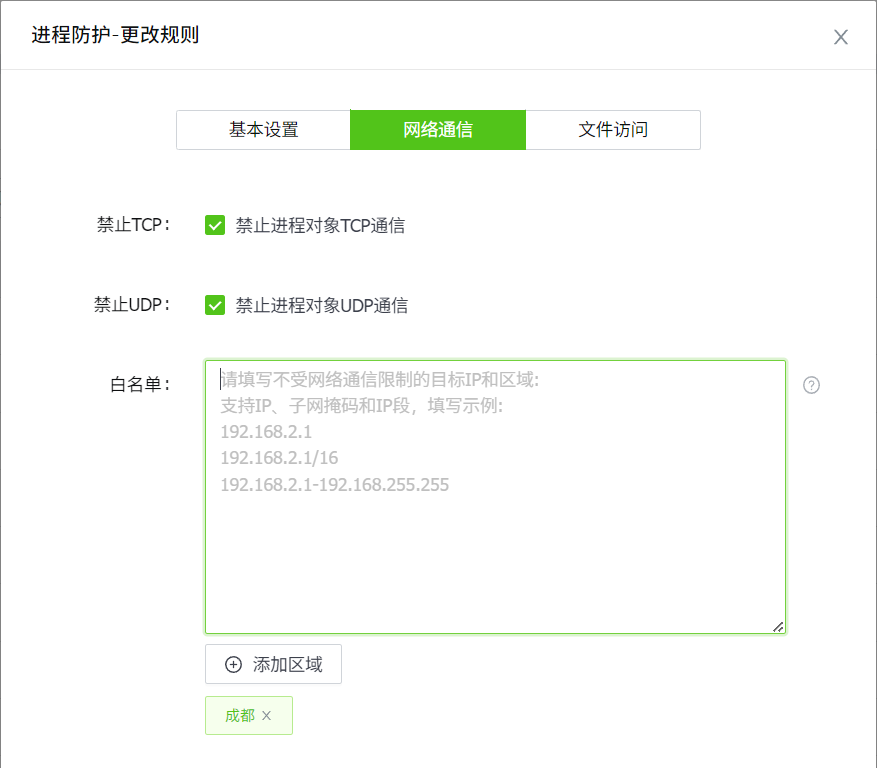Close the 进程防护-更改规则 dialog
This screenshot has height=768, width=877.
(x=841, y=37)
